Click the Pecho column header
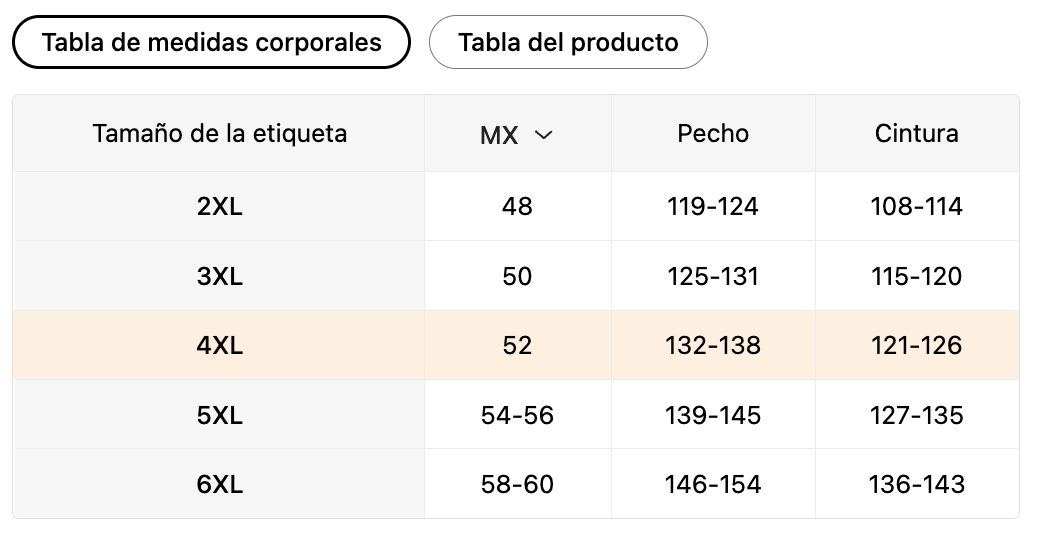 (x=713, y=134)
